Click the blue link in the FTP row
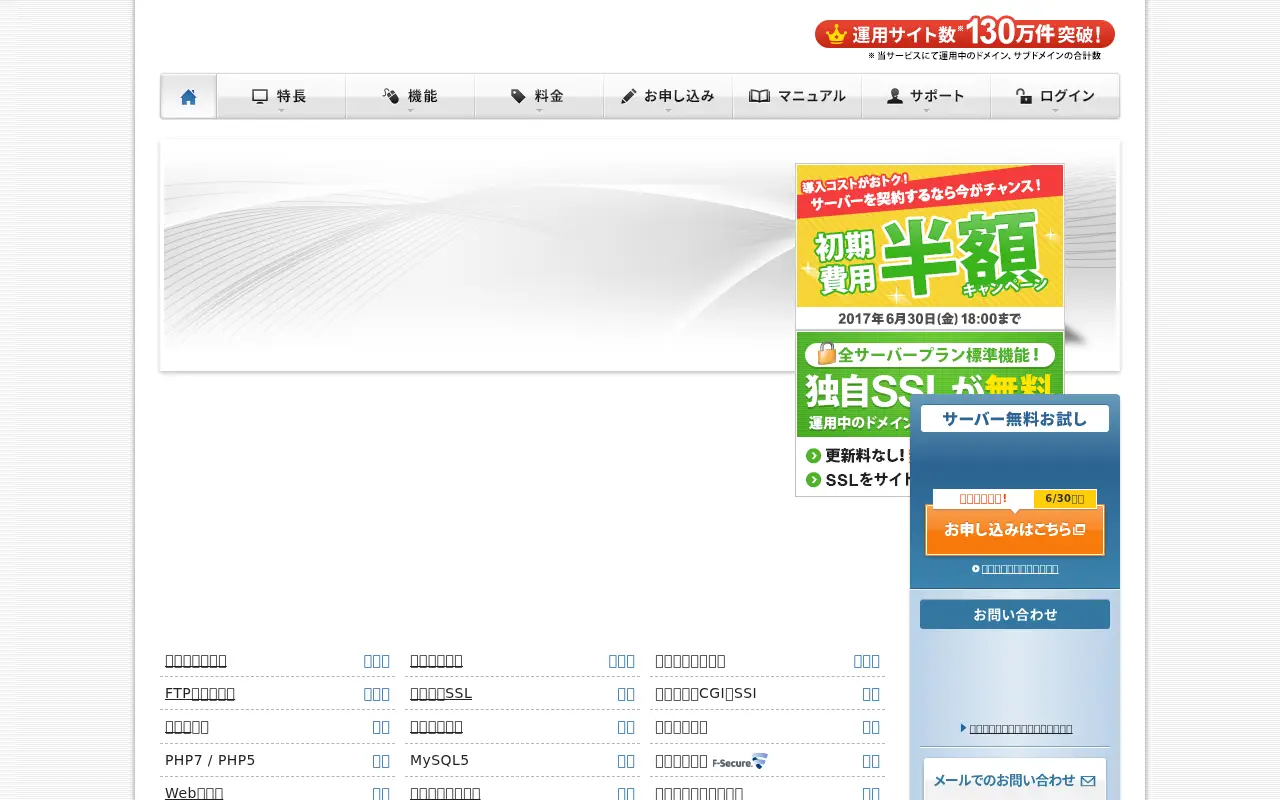Viewport: 1280px width, 800px height. 377,693
